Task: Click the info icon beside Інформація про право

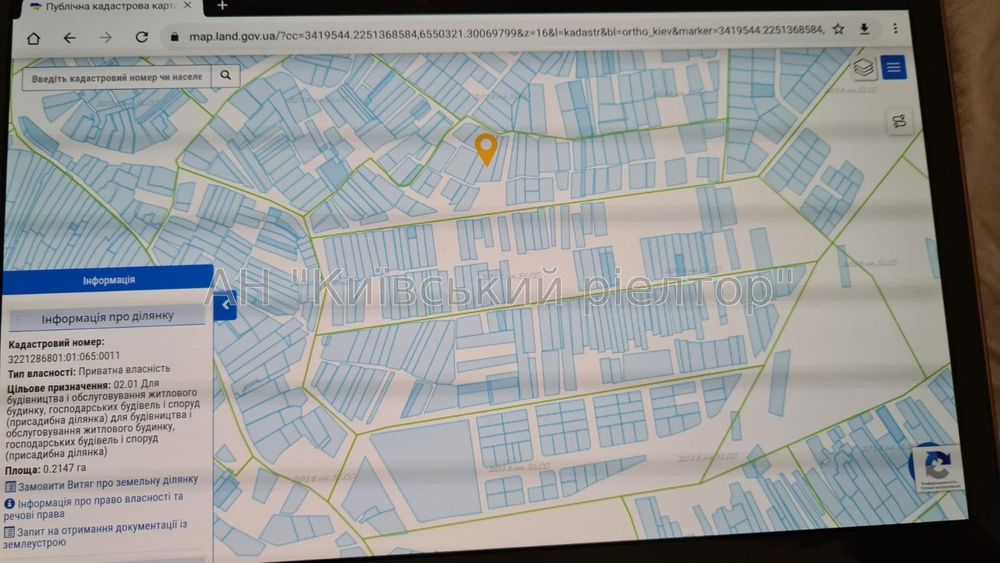Action: pos(9,504)
